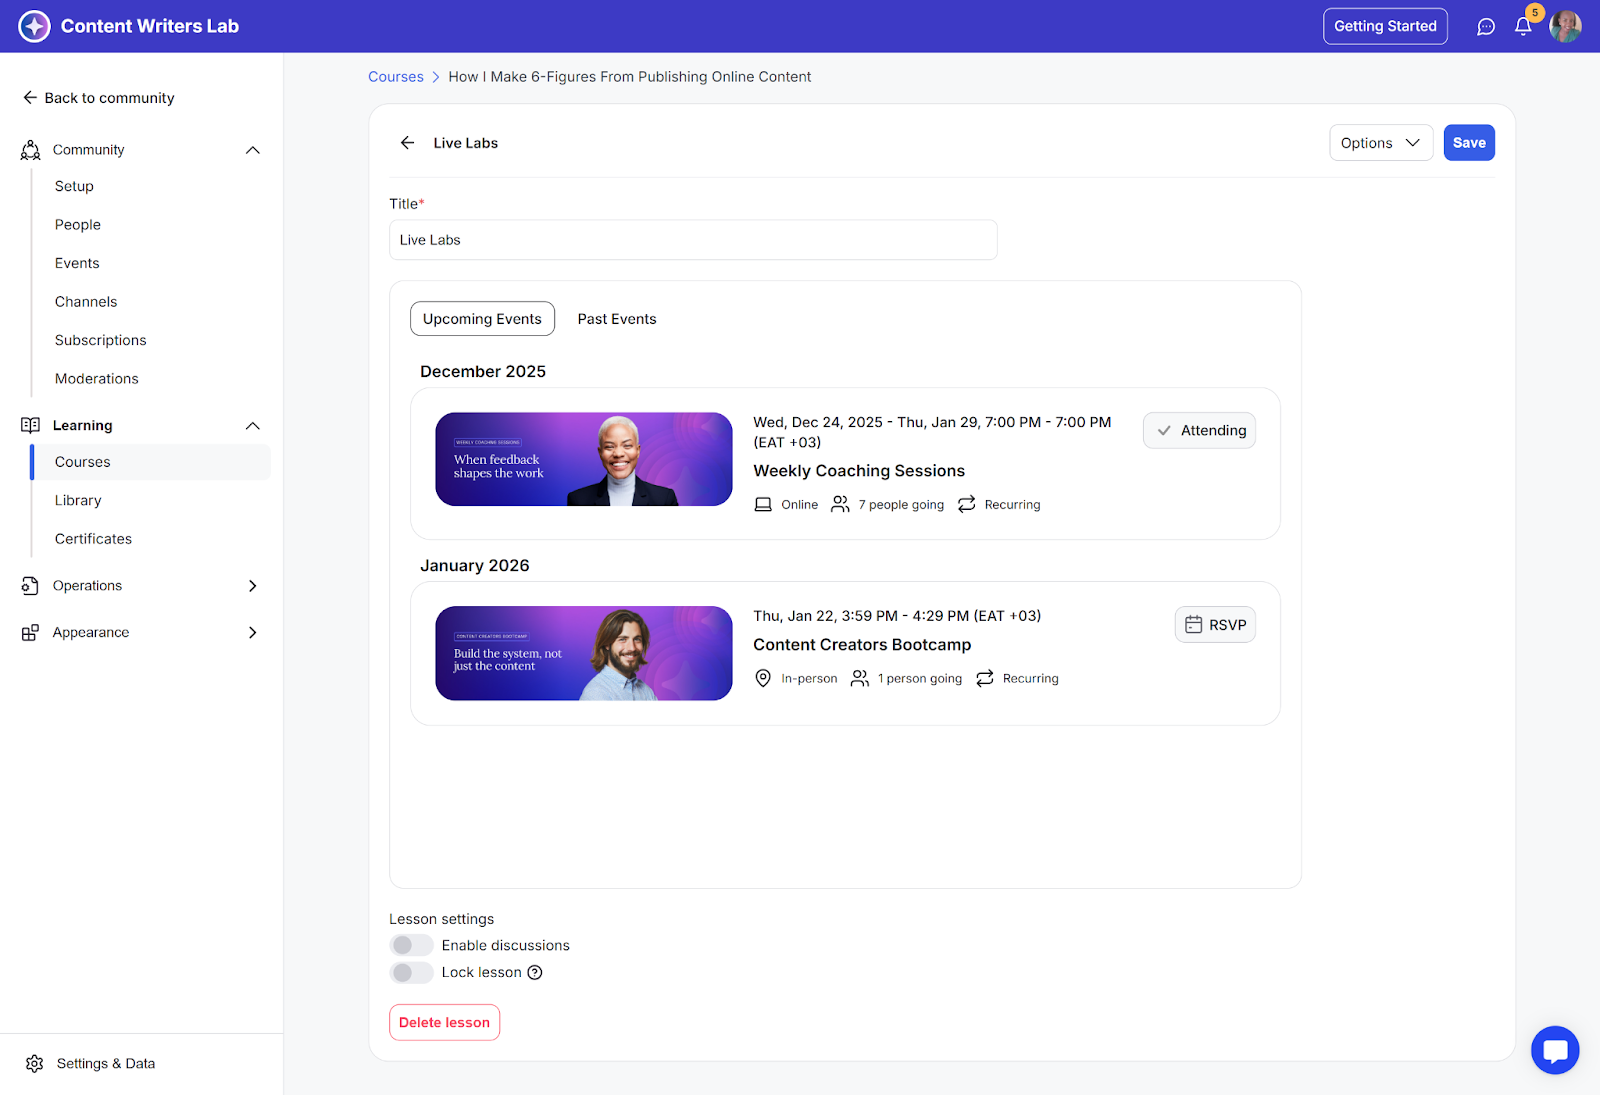Click the calendar icon in RSVP button
1600x1095 pixels.
[1193, 625]
